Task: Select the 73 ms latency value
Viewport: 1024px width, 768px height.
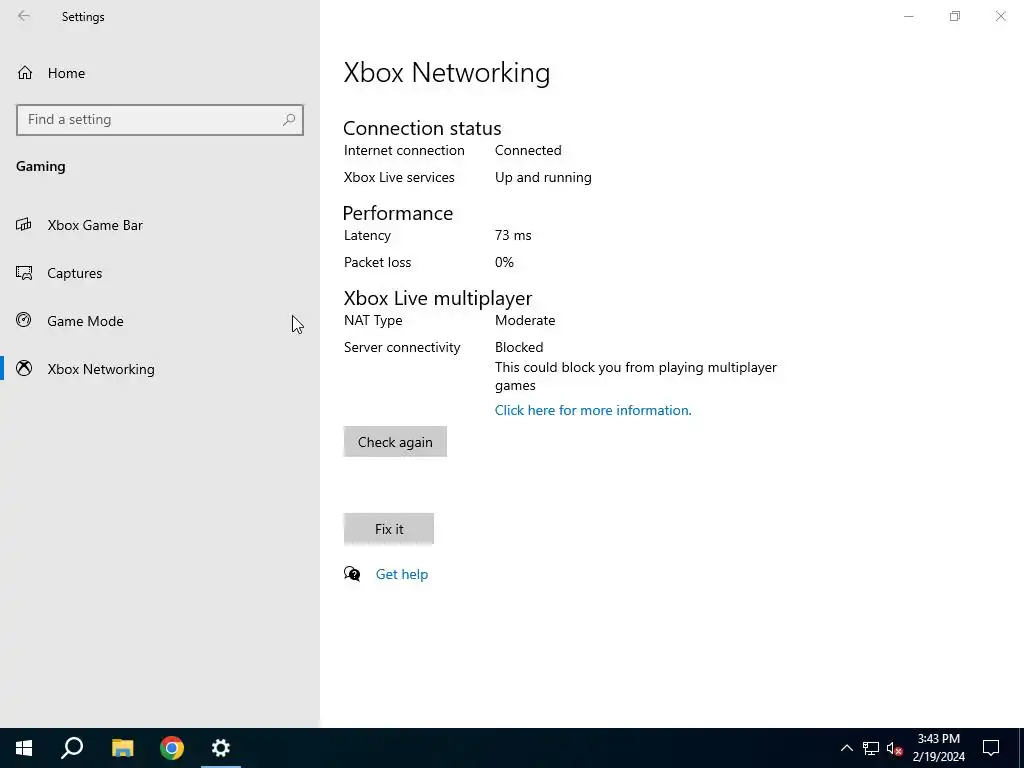Action: pyautogui.click(x=513, y=236)
